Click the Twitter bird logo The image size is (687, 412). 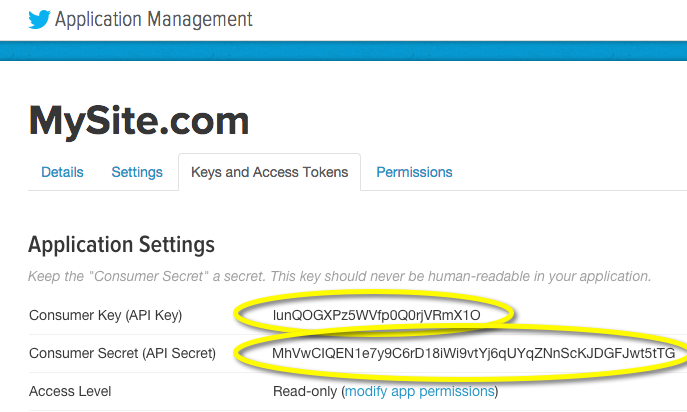39,19
